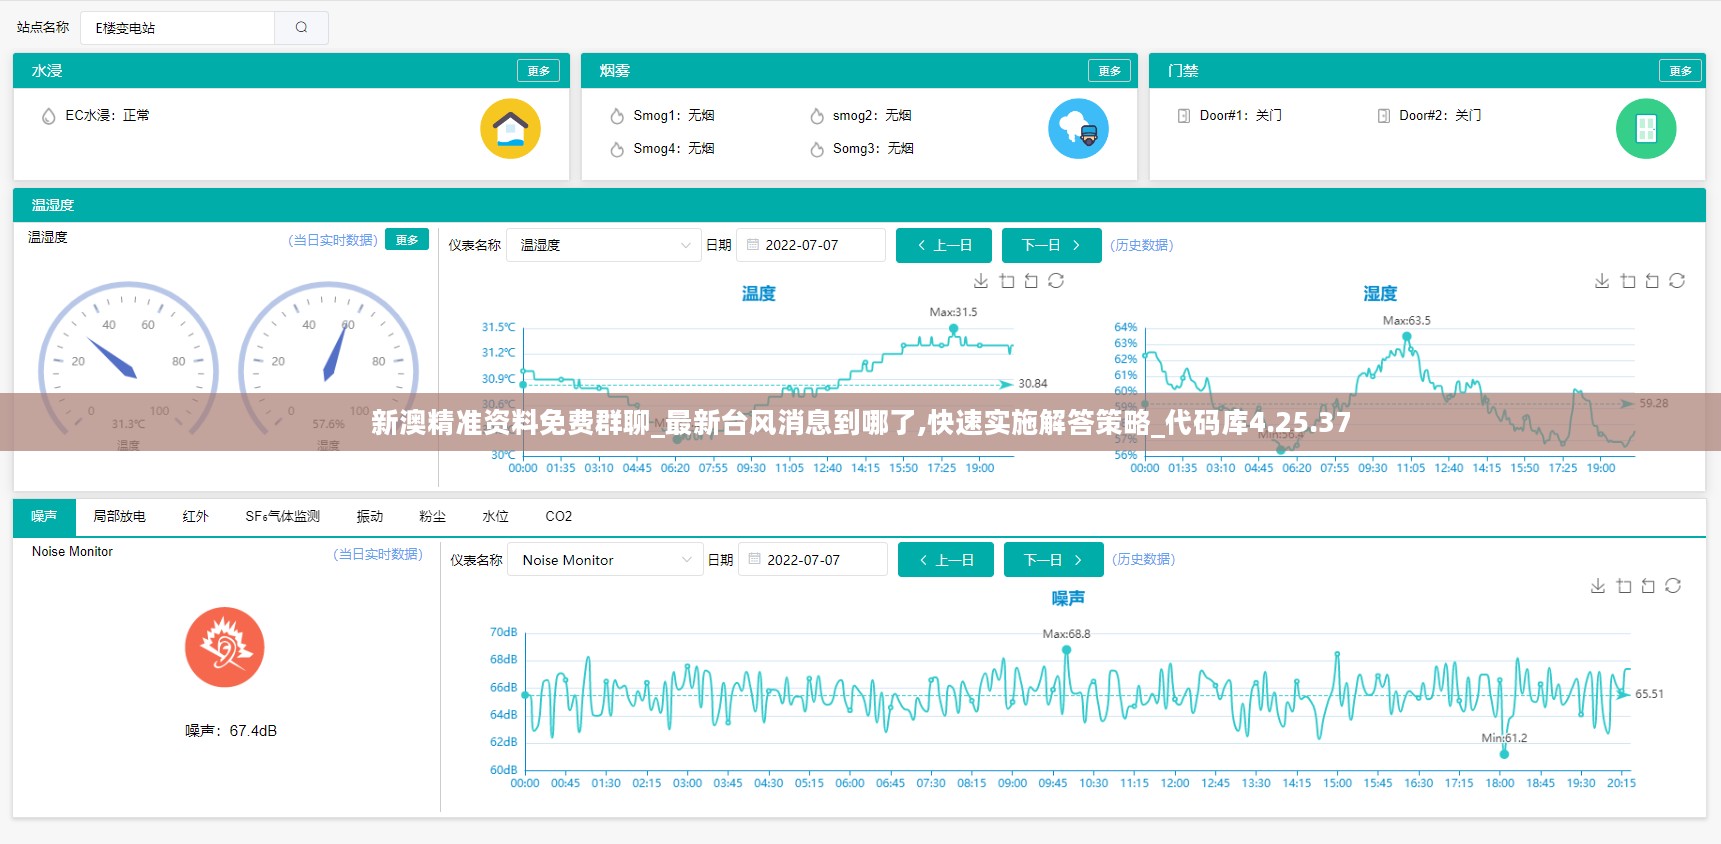Switch to the 红外 tab
This screenshot has width=1721, height=844.
coord(196,516)
